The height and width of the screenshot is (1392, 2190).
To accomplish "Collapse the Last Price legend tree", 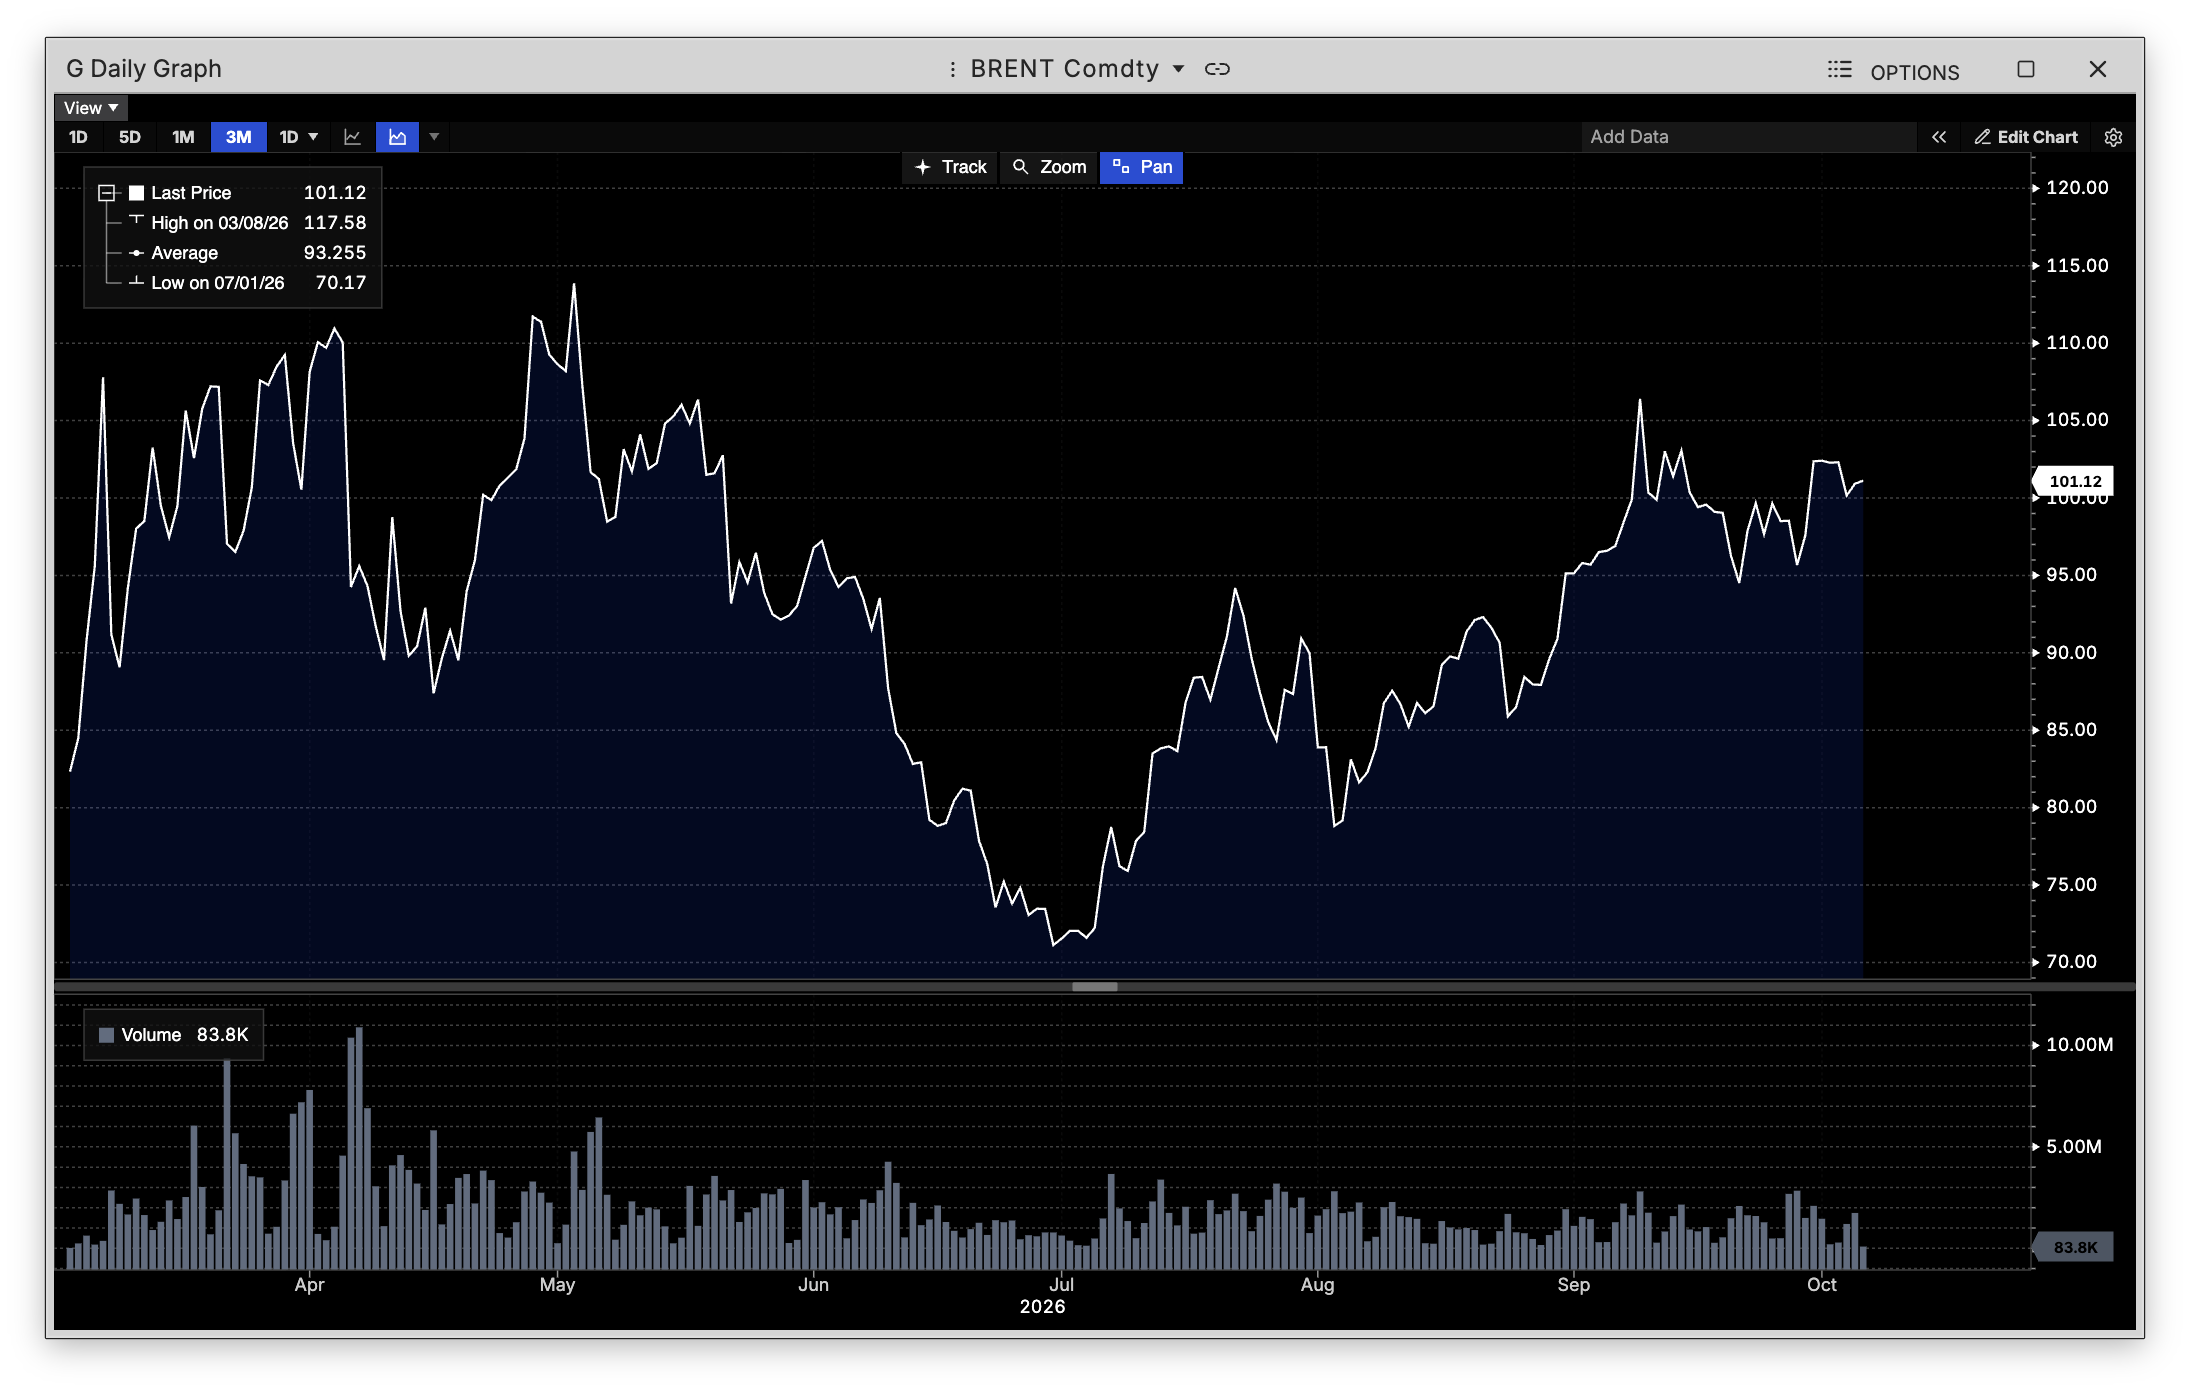I will 107,193.
